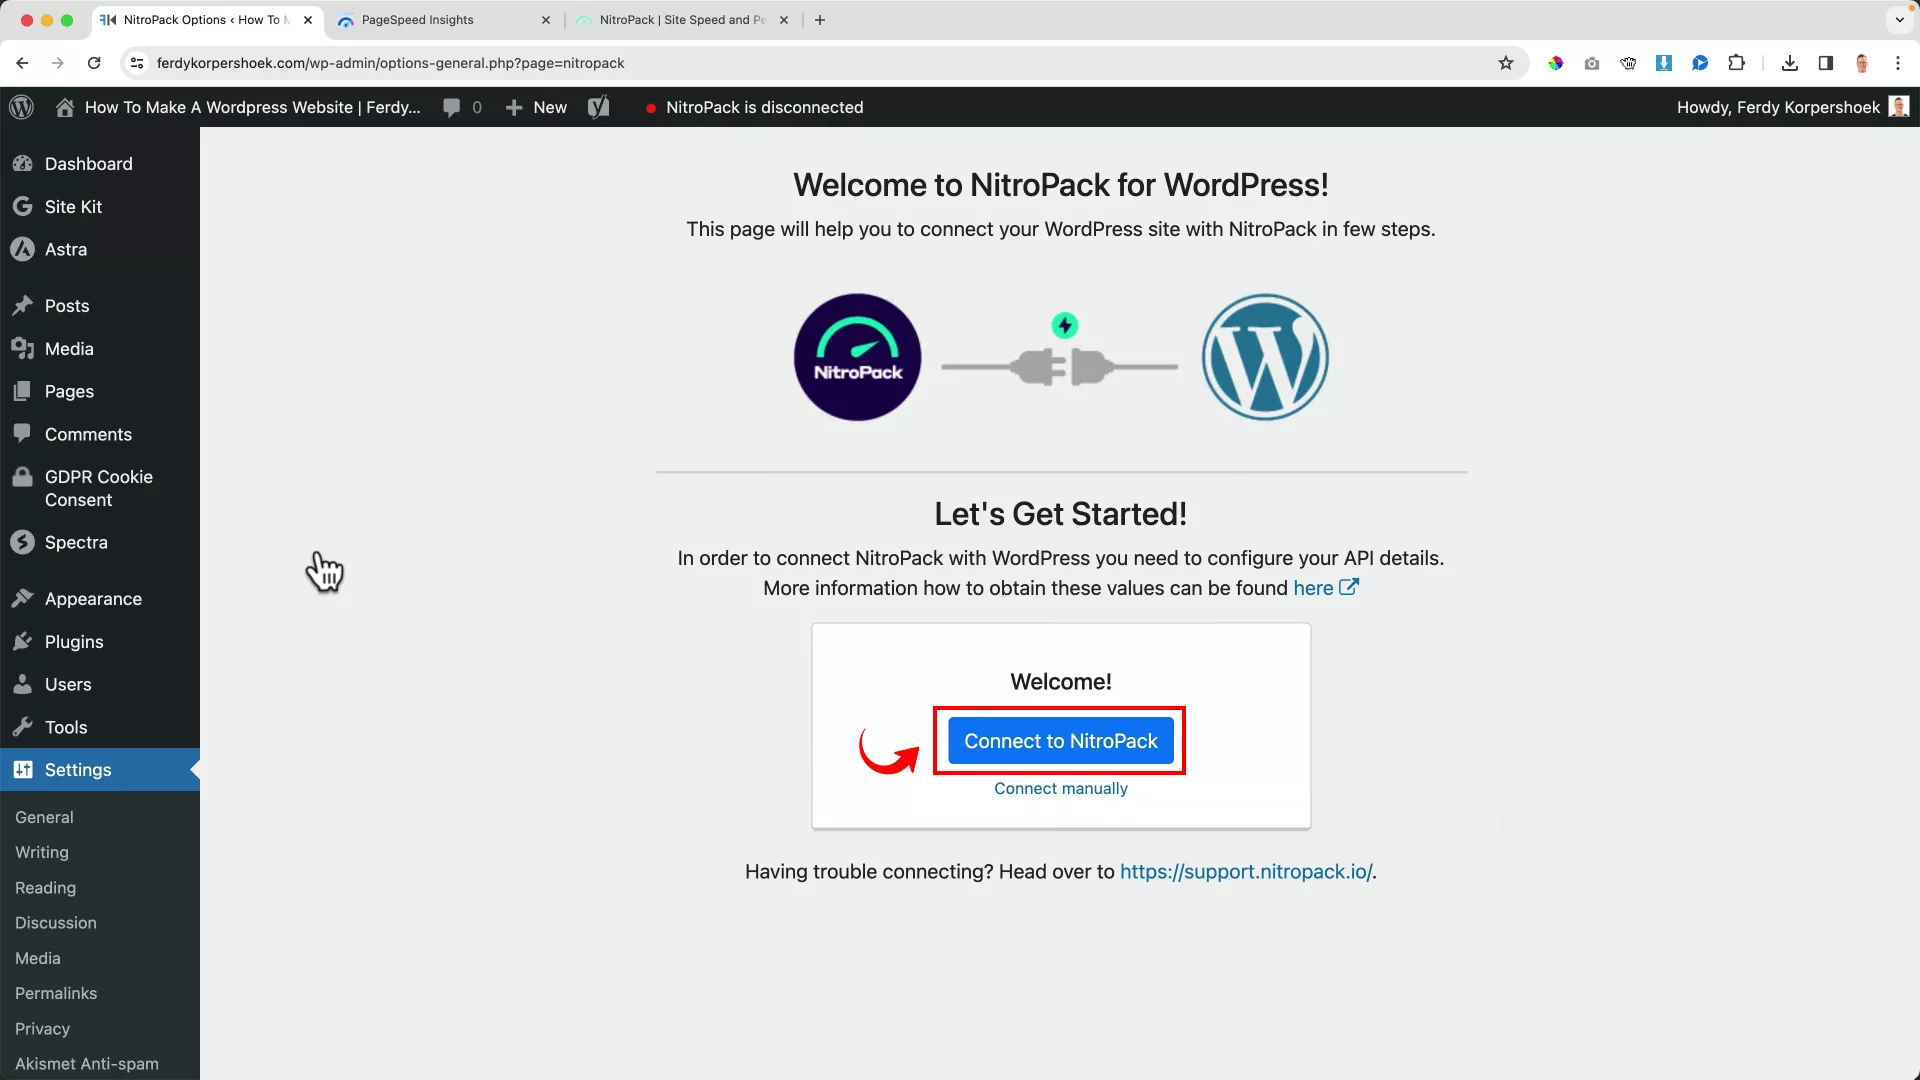Image resolution: width=1920 pixels, height=1080 pixels.
Task: Open the NitroPack support link
Action: pyautogui.click(x=1246, y=871)
